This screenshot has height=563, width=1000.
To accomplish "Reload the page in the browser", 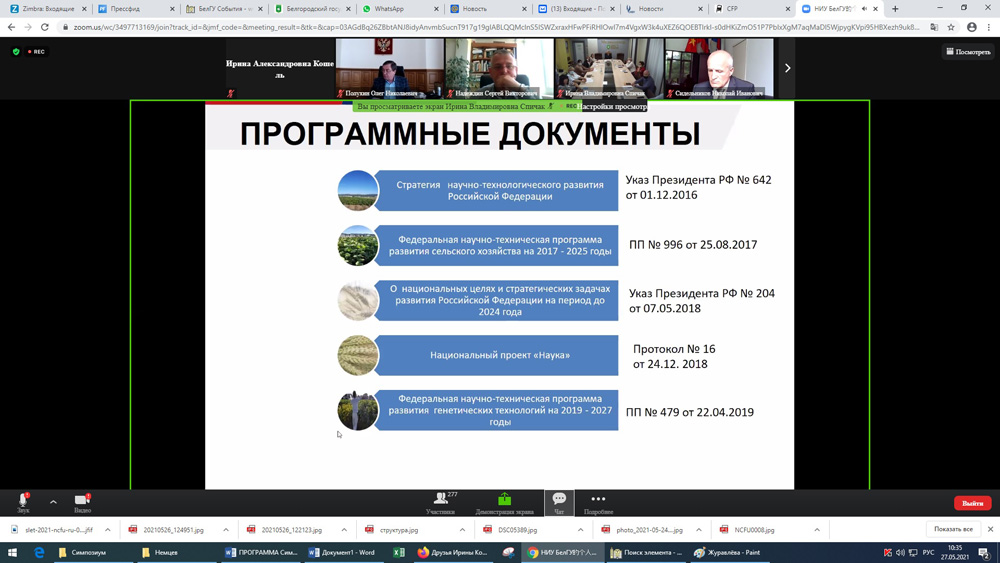I will click(45, 27).
